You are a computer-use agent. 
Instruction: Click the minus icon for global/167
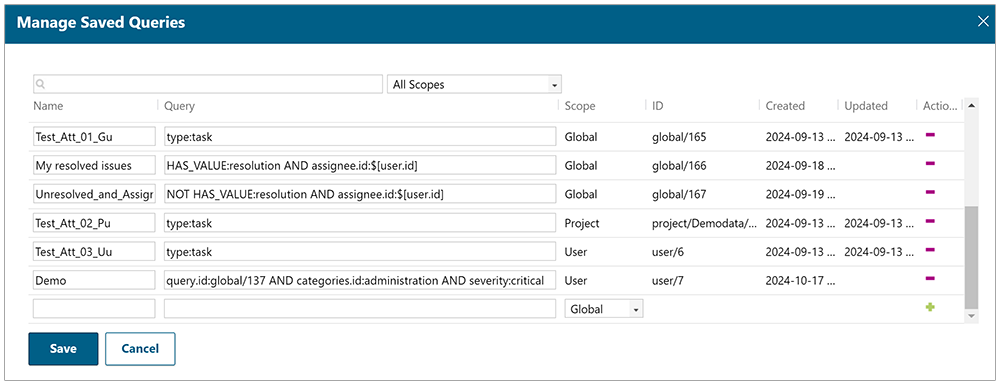tap(930, 192)
